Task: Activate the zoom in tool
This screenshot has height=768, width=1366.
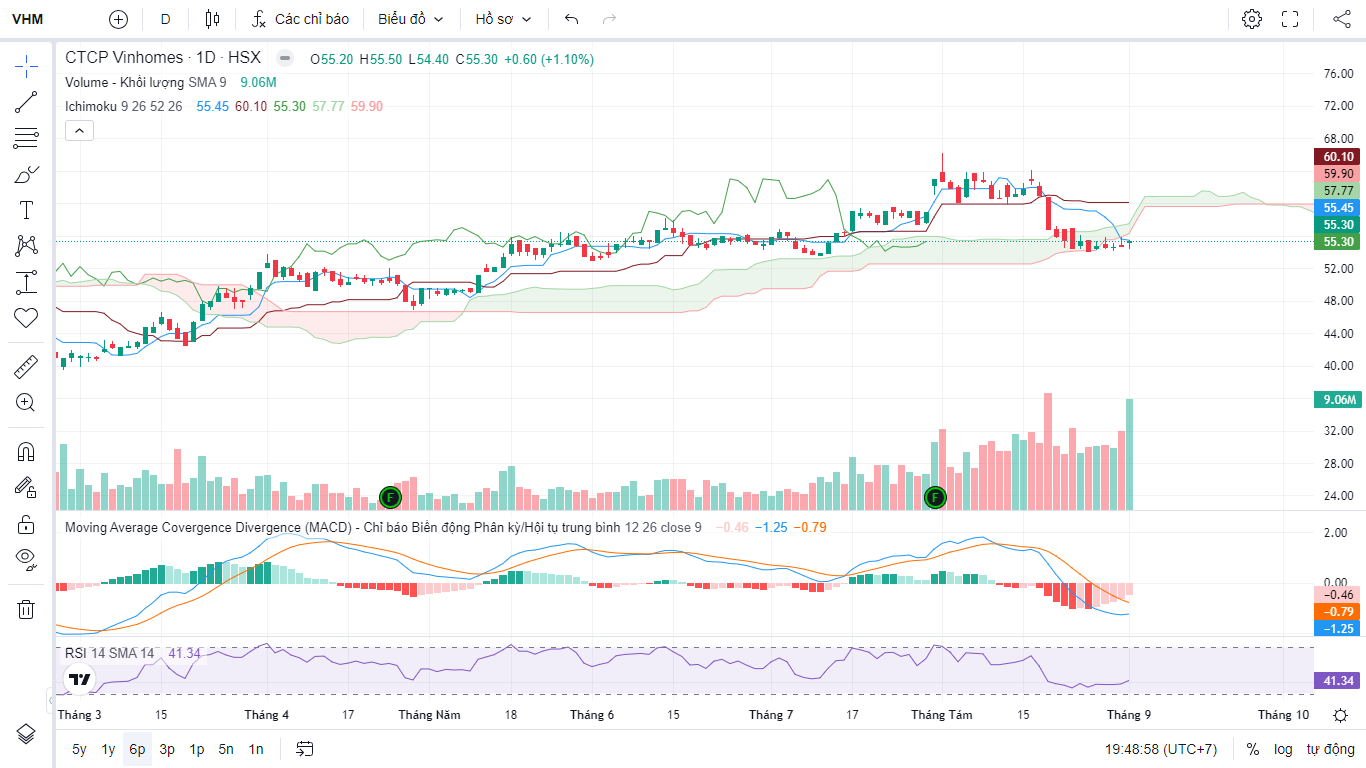Action: pyautogui.click(x=26, y=403)
